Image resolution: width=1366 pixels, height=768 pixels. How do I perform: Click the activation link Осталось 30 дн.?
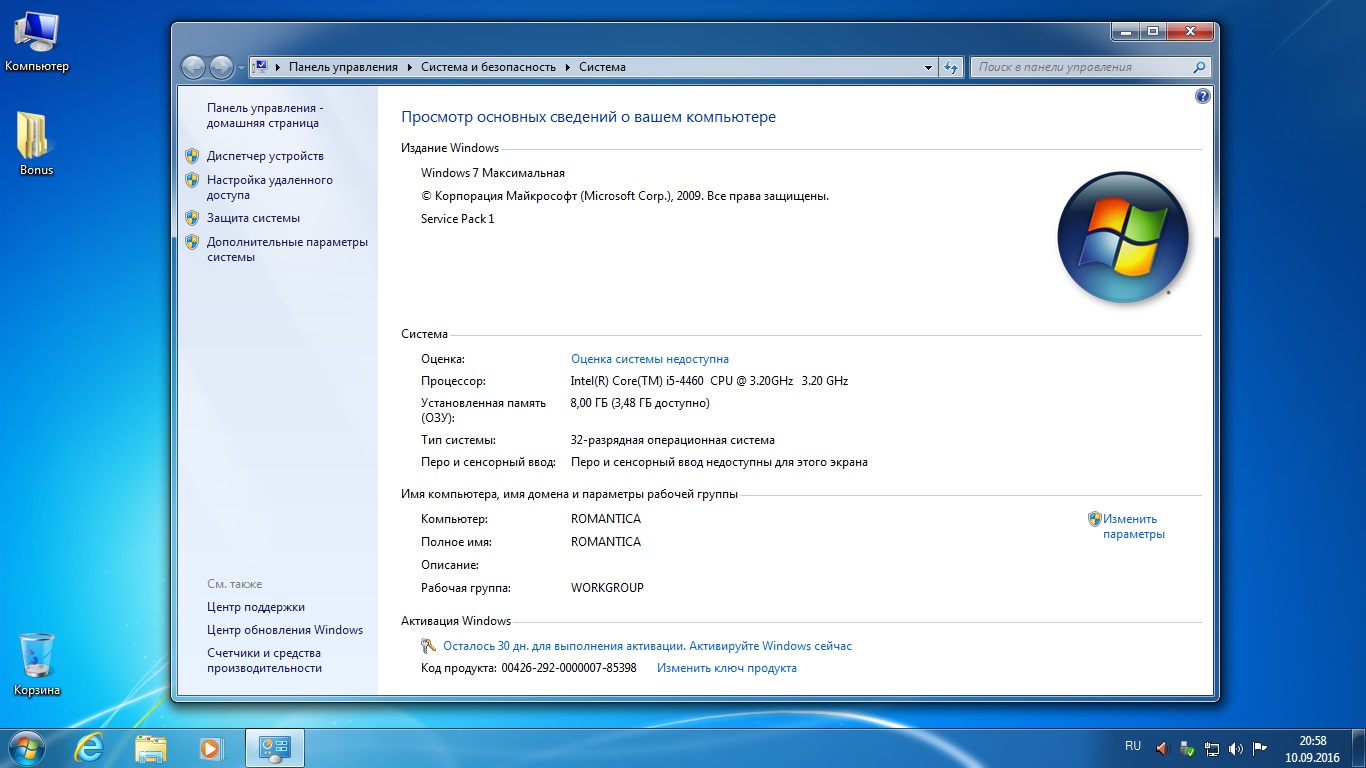(647, 646)
